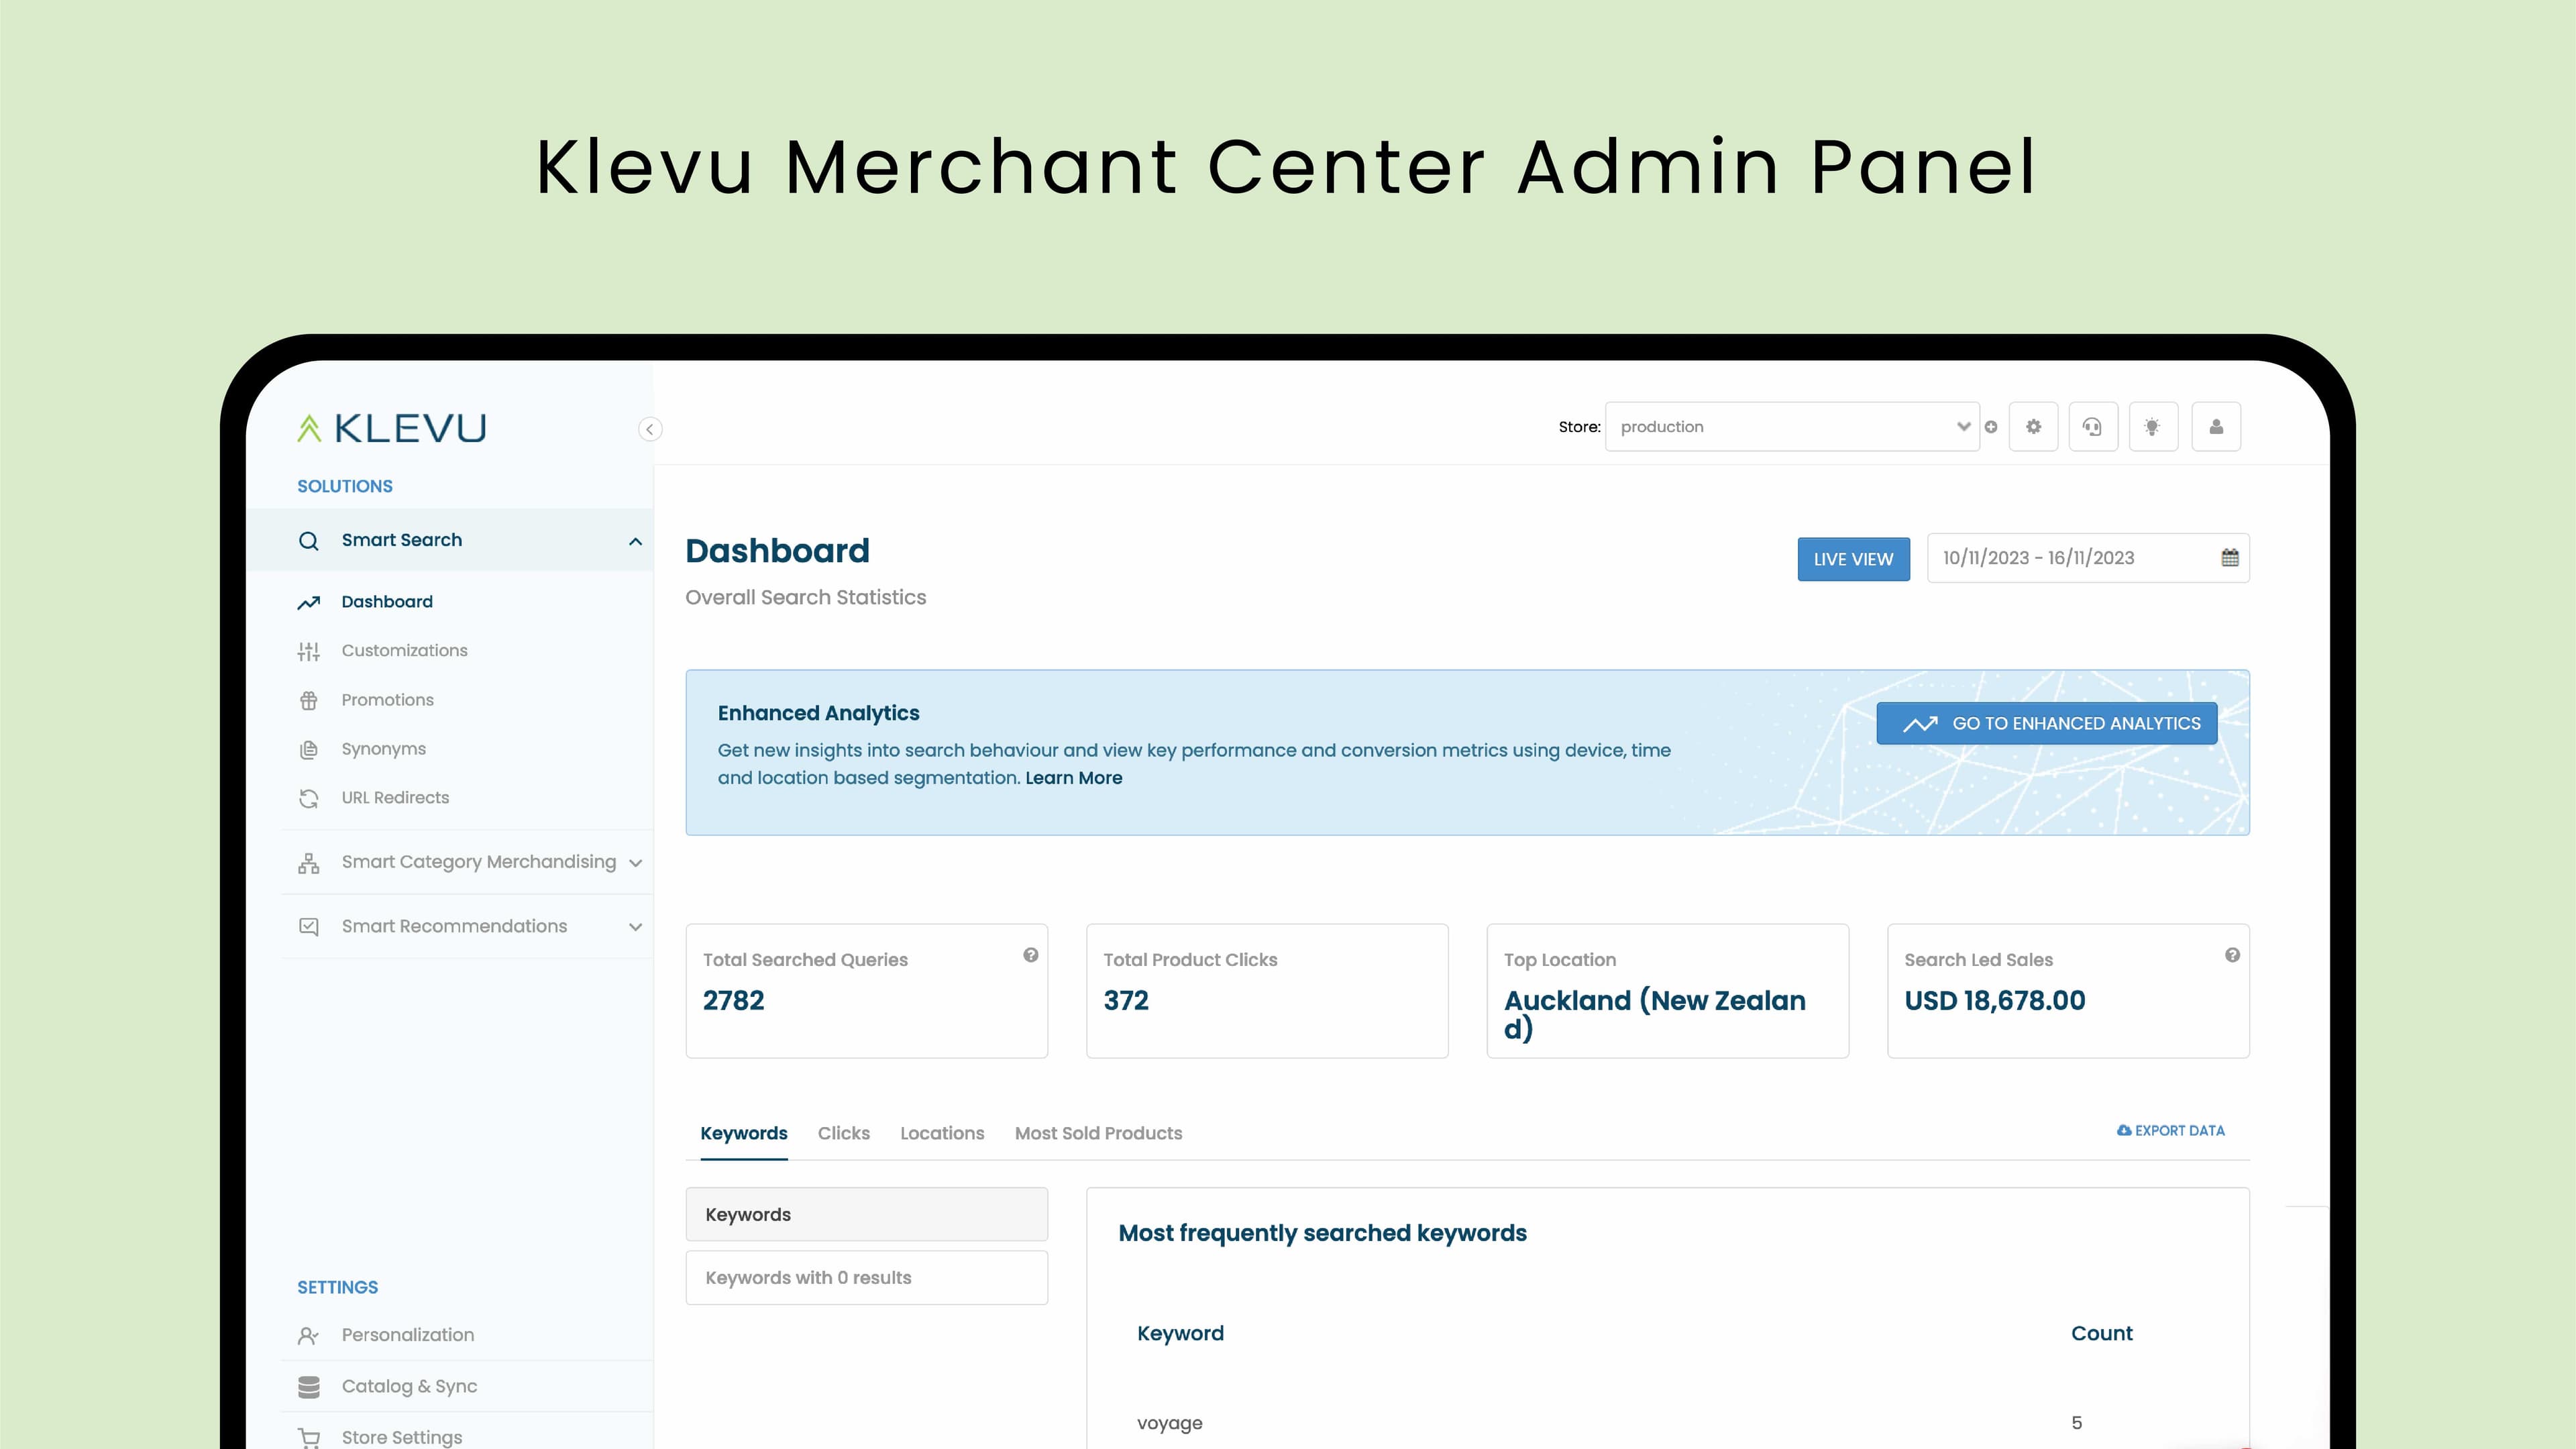Viewport: 2576px width, 1449px height.
Task: Open the Store production dropdown
Action: point(1791,427)
